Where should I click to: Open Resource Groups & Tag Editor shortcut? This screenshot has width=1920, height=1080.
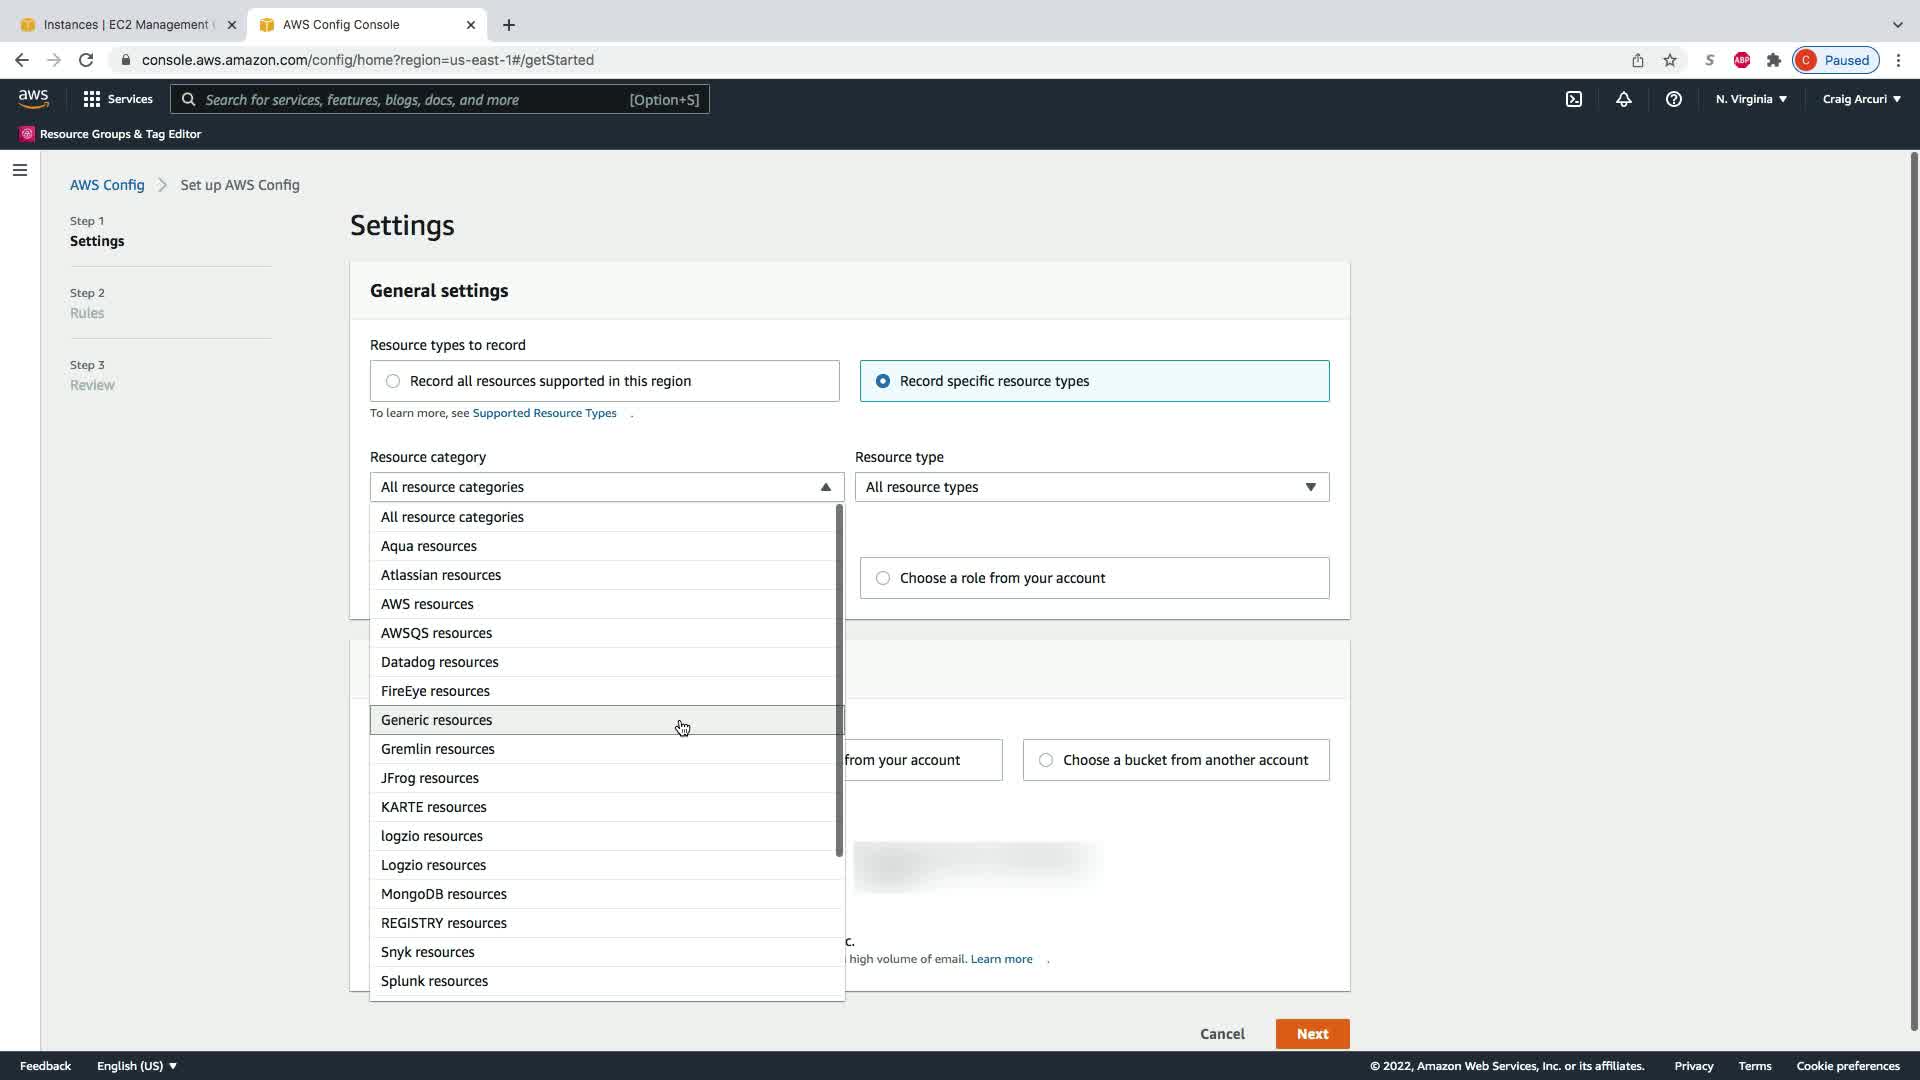pos(110,134)
